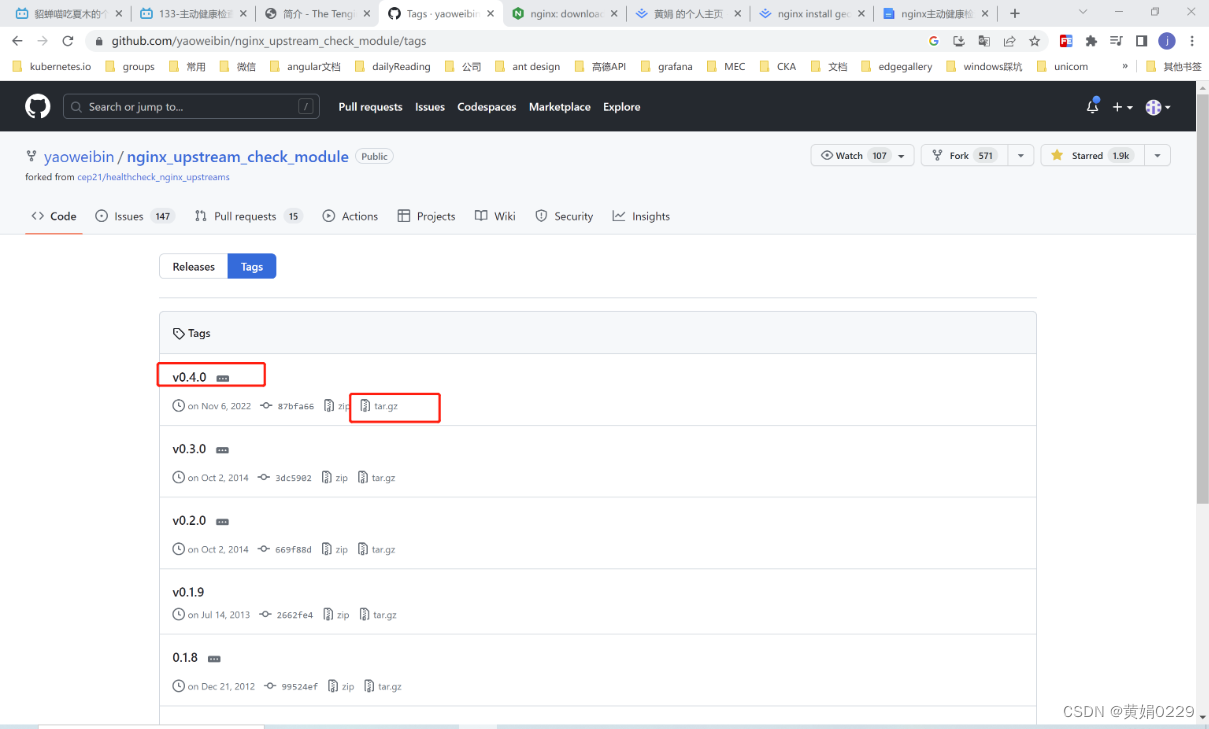Viewport: 1209px width, 729px height.
Task: Download the v0.2.0 tar.gz archive
Action: click(x=377, y=549)
